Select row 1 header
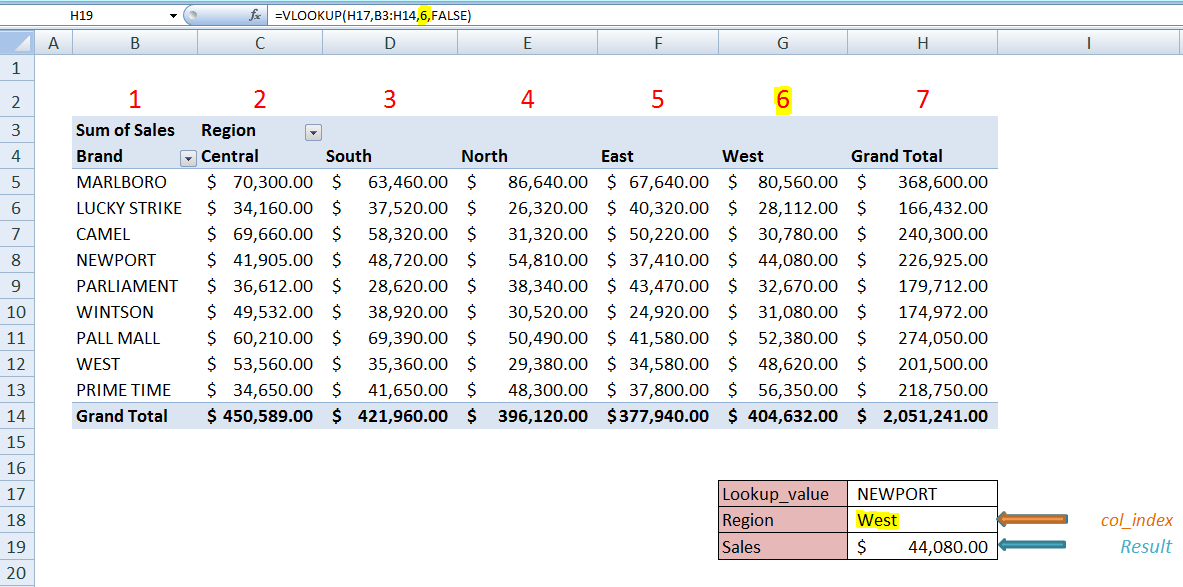Screen dimensions: 1183x587 [x=17, y=69]
